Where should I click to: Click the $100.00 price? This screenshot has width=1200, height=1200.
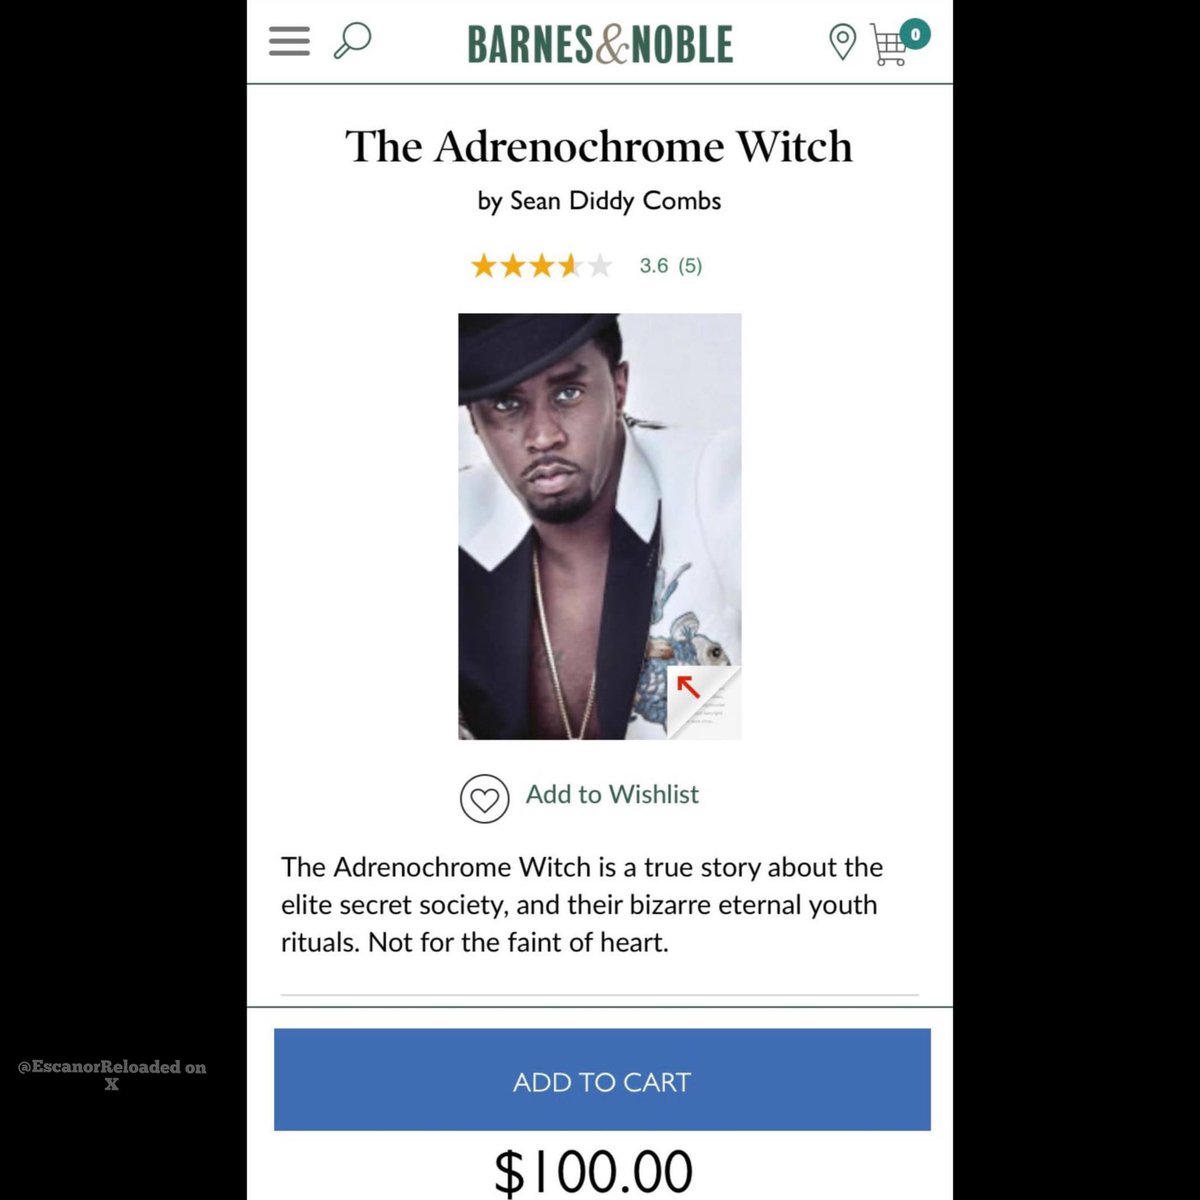click(x=594, y=1172)
